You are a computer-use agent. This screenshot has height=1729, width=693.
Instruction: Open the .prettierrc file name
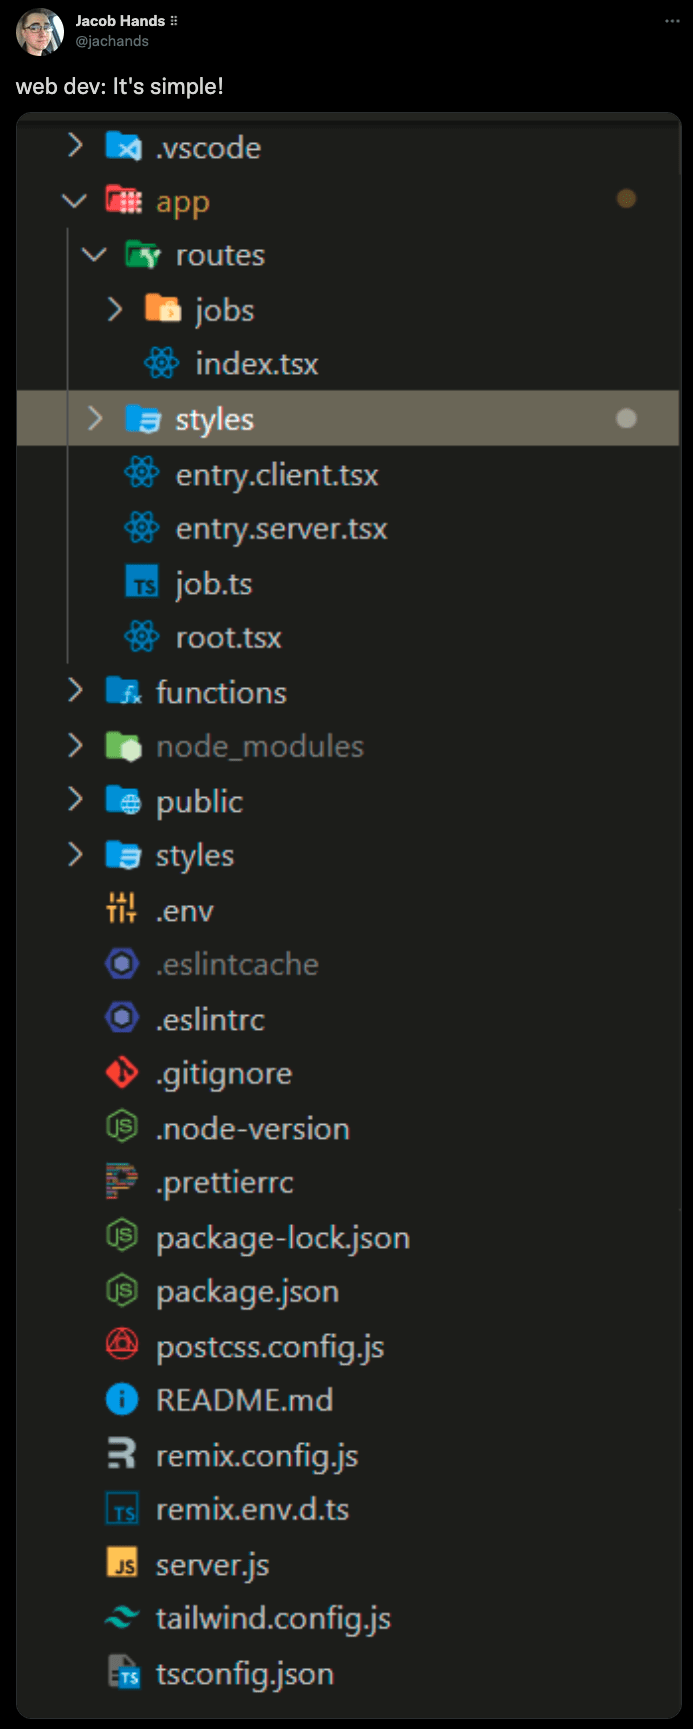(x=225, y=1183)
